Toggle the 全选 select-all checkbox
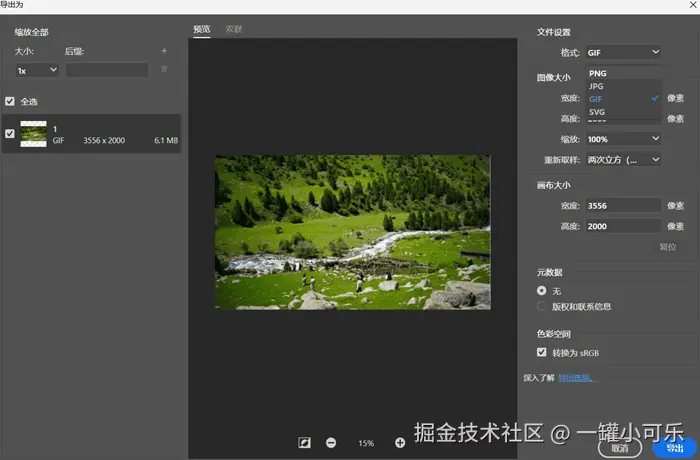 tap(10, 101)
